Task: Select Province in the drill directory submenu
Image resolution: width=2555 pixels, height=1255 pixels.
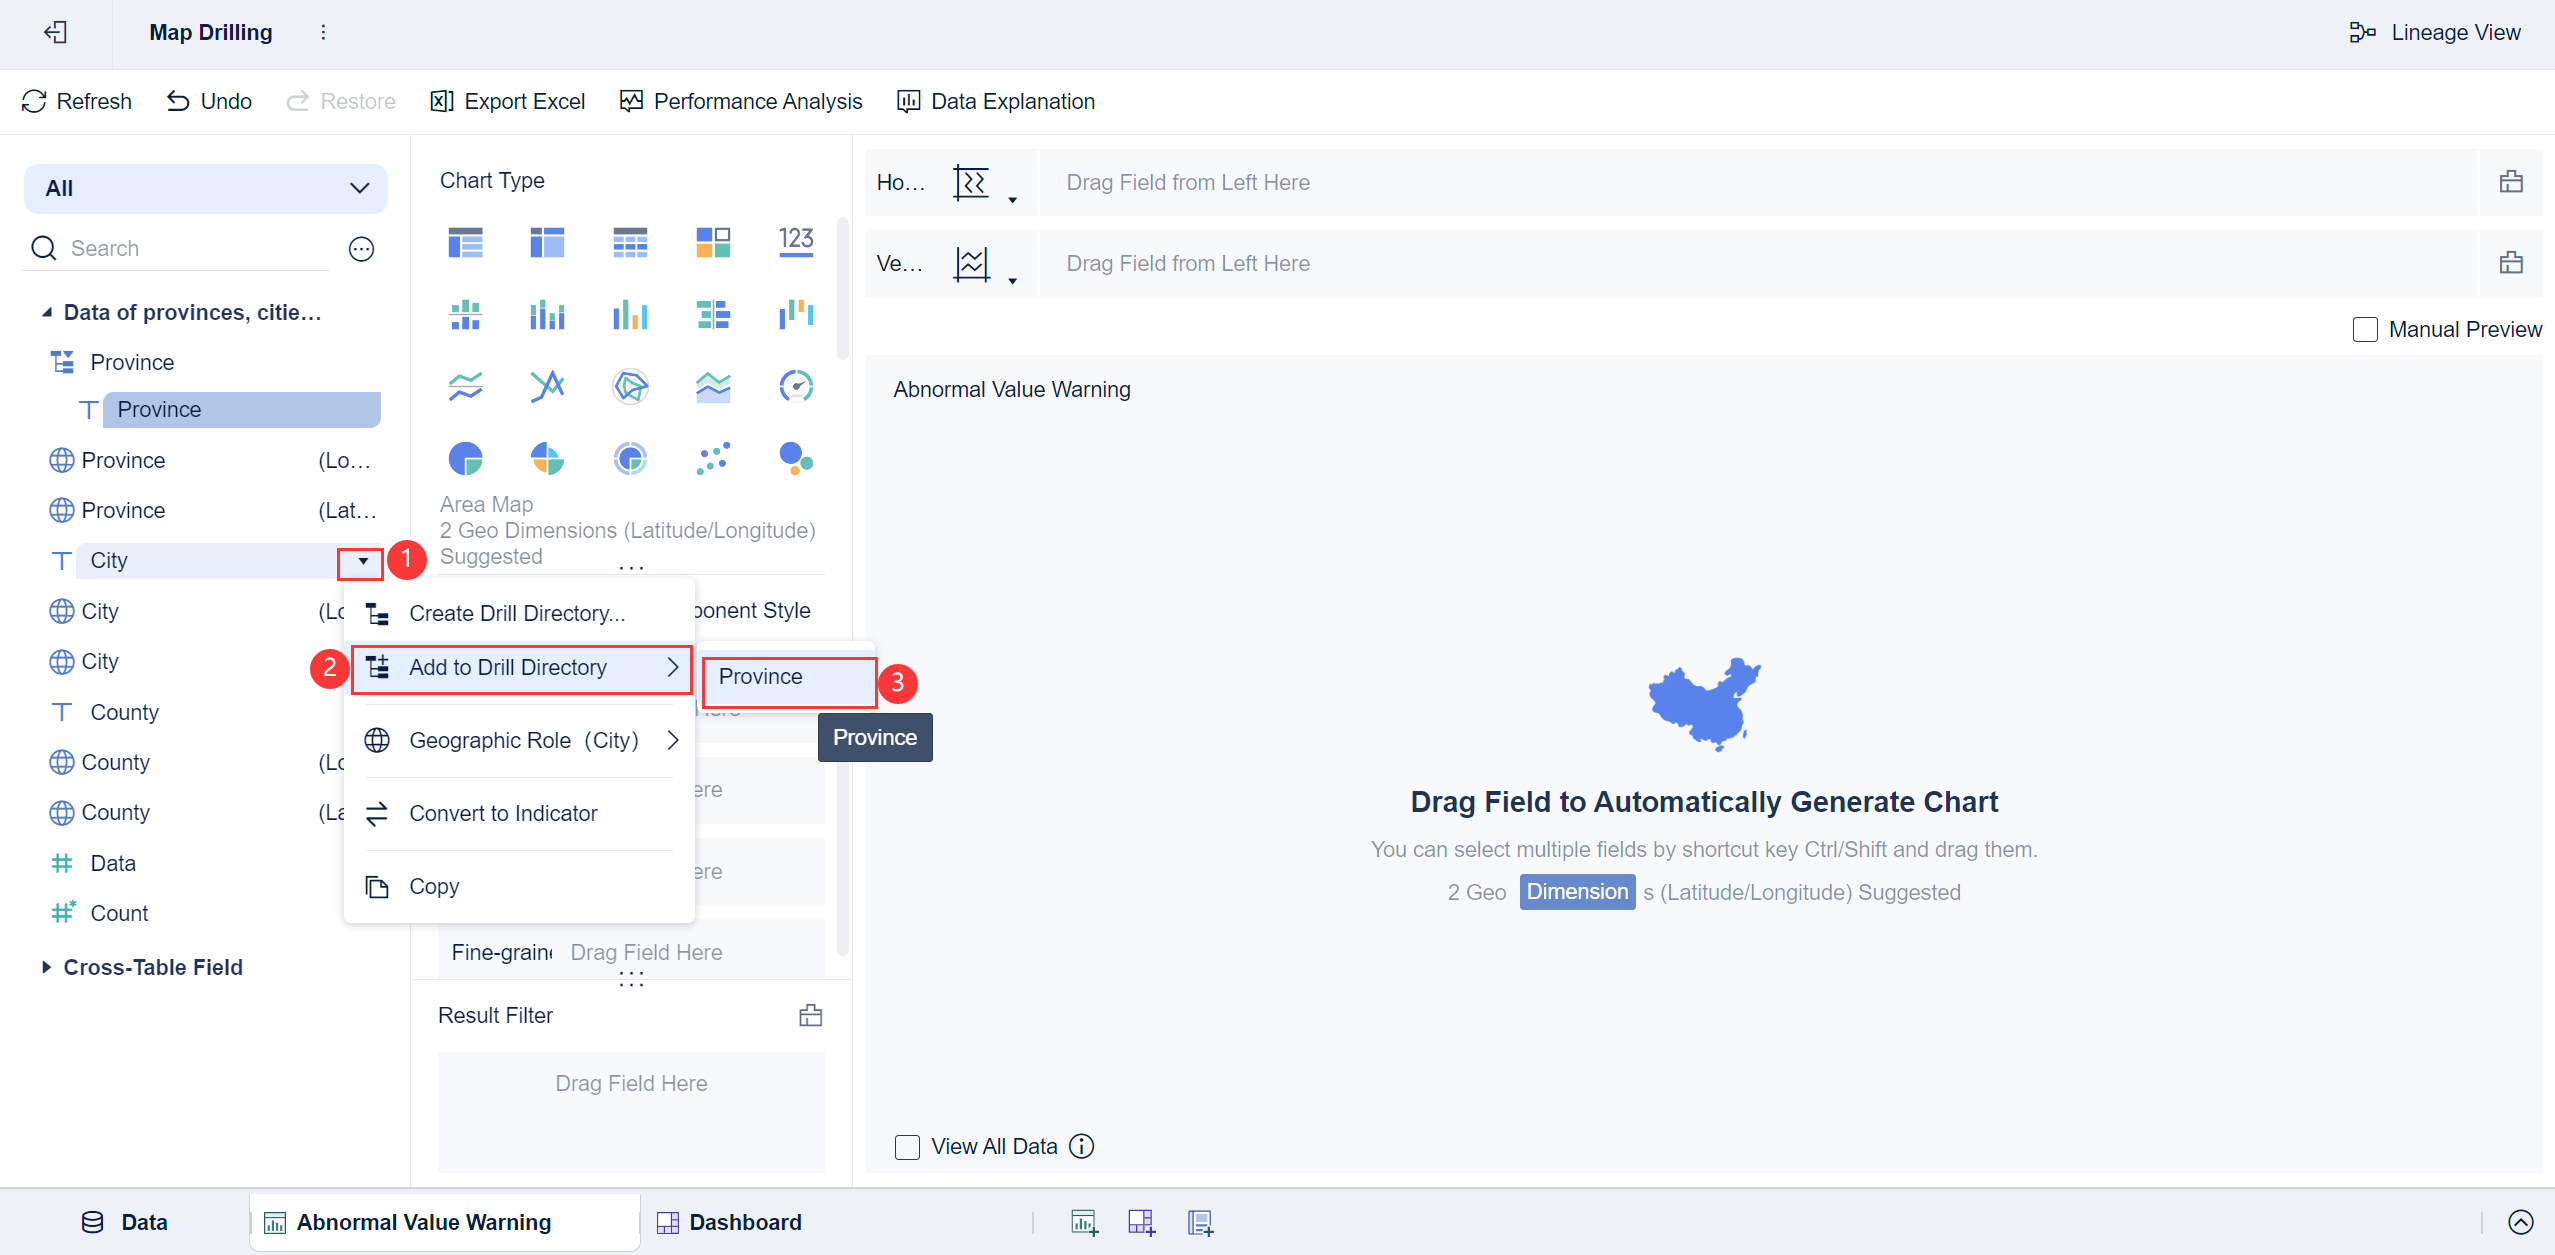Action: click(x=789, y=677)
